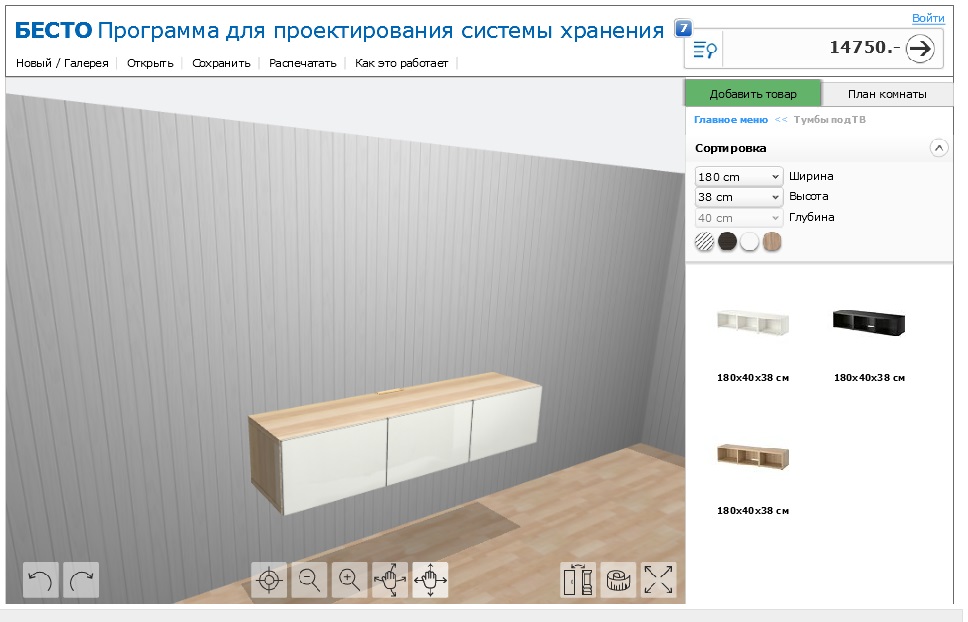968x622 pixels.
Task: Switch to the План комнаты tab
Action: click(x=886, y=94)
